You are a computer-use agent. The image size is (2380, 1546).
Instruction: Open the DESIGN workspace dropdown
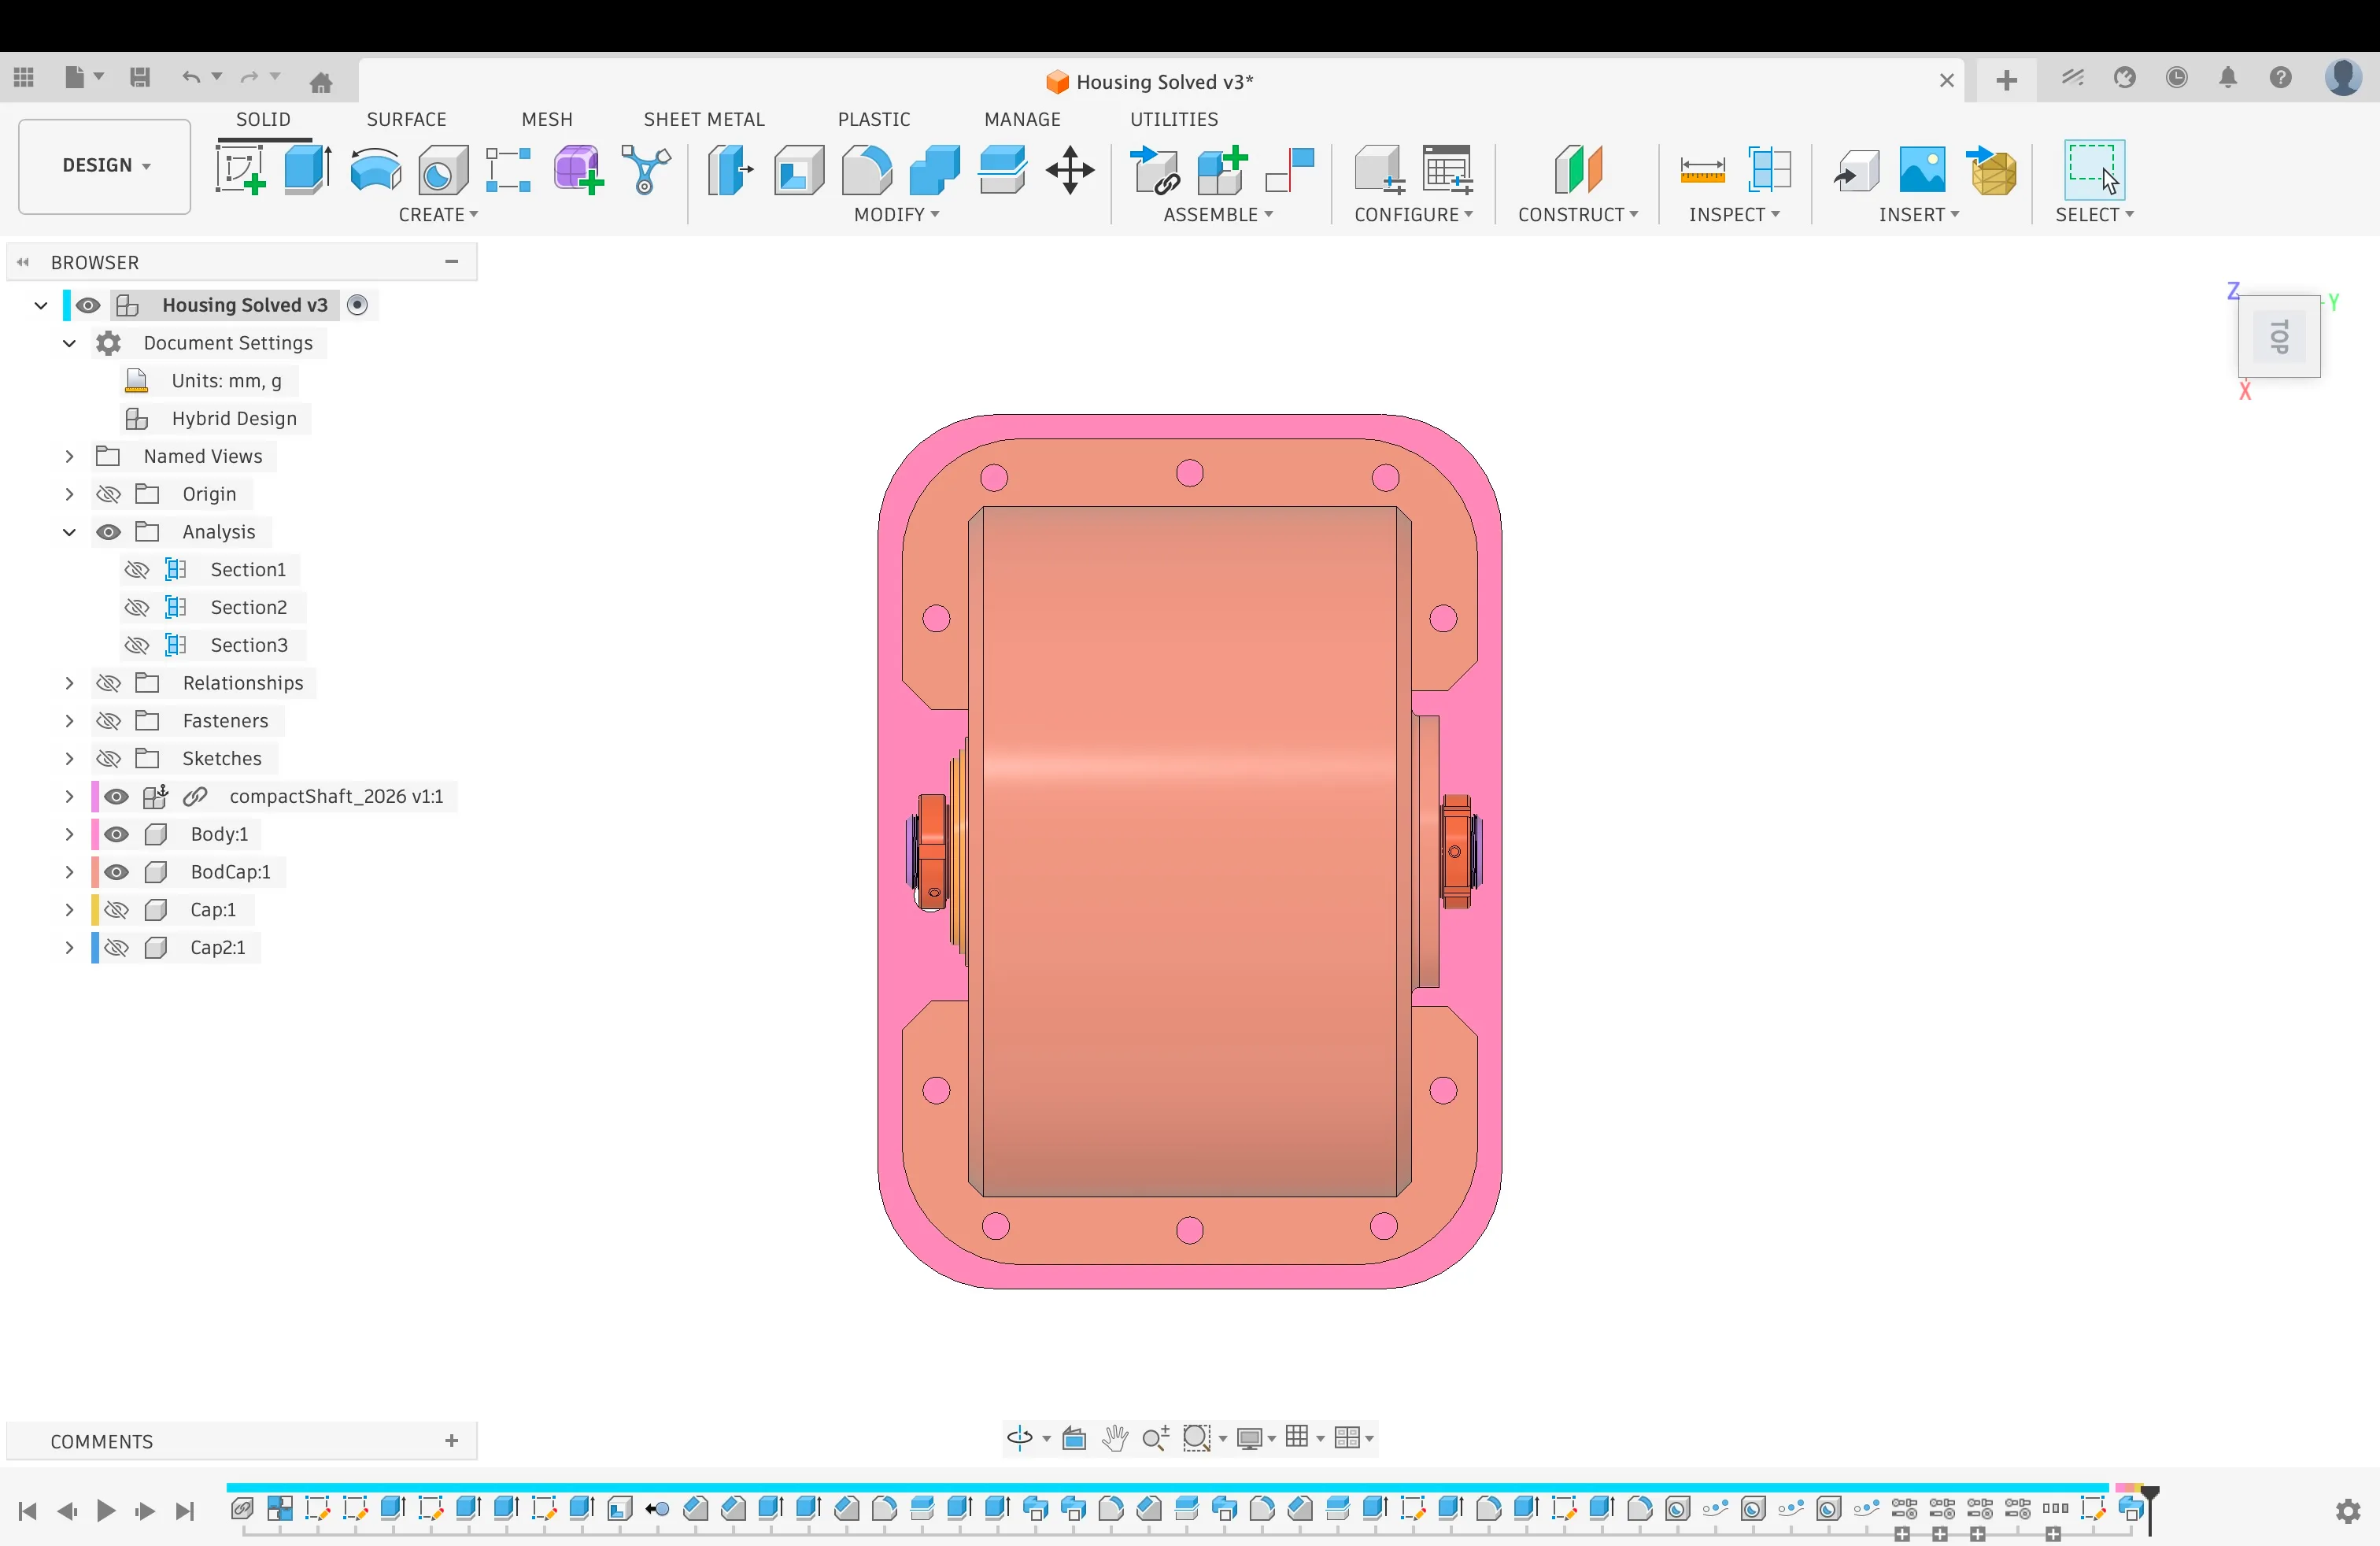pos(105,166)
